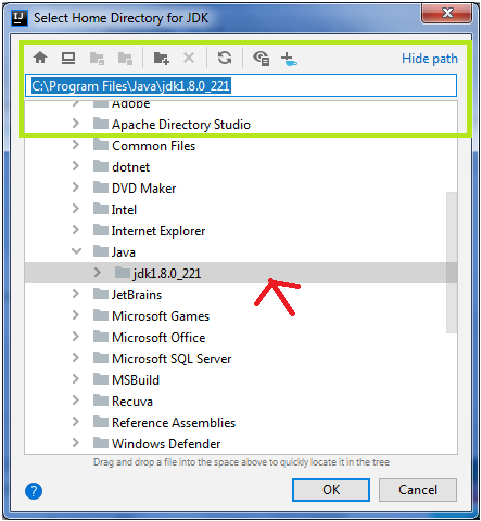Expand the Microsoft Office folder arrow
Screen dimensions: 481x521
[76, 336]
